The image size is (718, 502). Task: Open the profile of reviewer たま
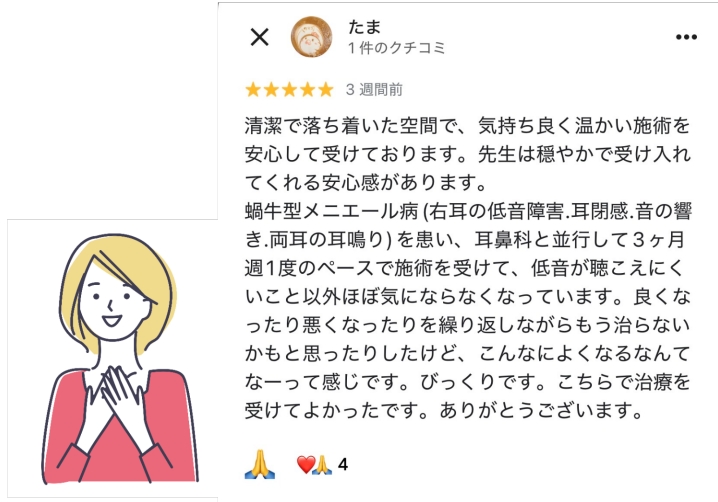(x=364, y=27)
